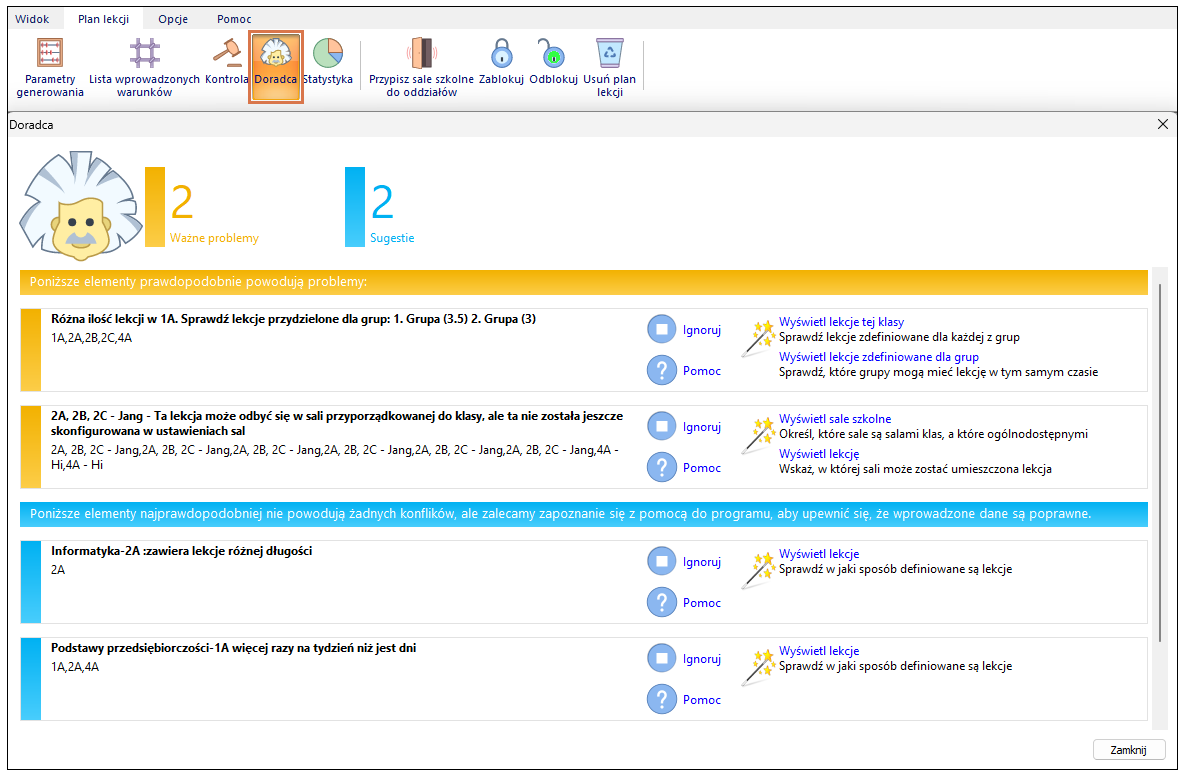Click Ignoruj icon for 2A, 2B, 2C - Jang problem
This screenshot has width=1183, height=775.
tap(662, 426)
